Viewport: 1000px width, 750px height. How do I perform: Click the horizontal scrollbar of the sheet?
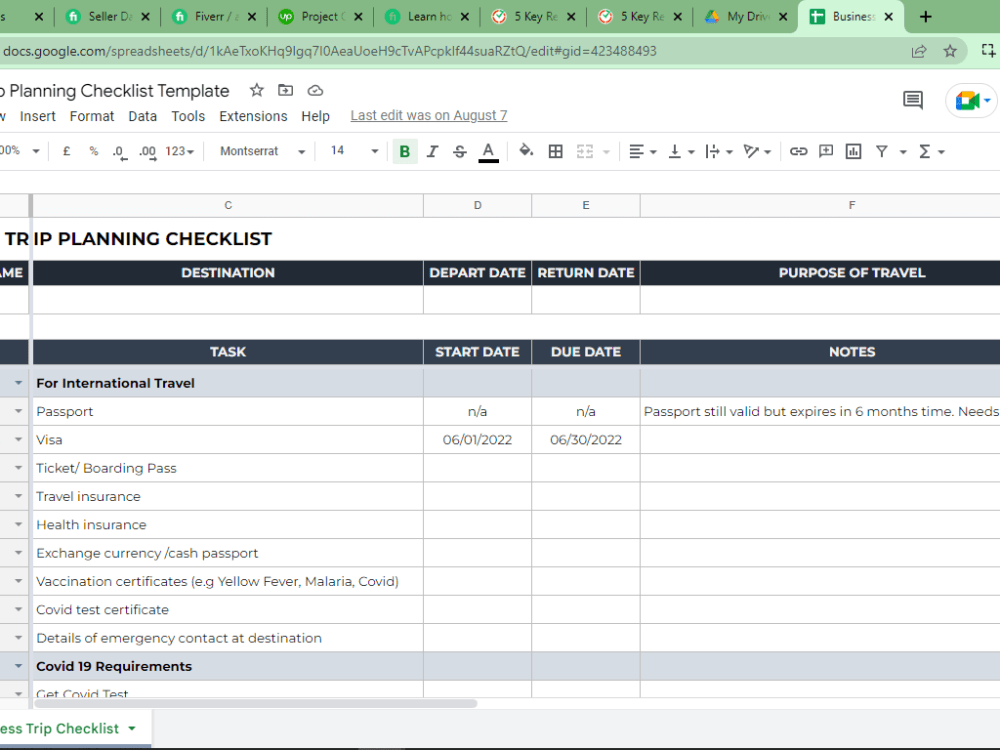click(256, 703)
